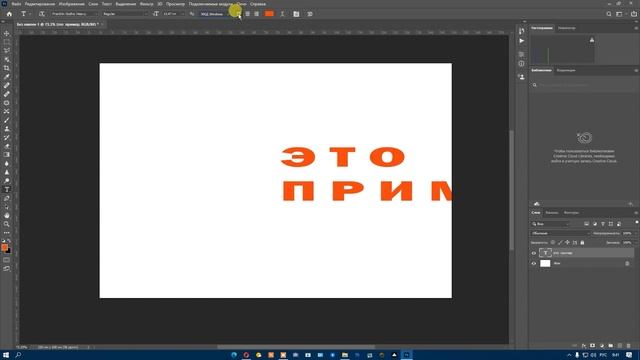640x360 pixels.
Task: Select the Clone Stamp tool
Action: click(x=7, y=129)
